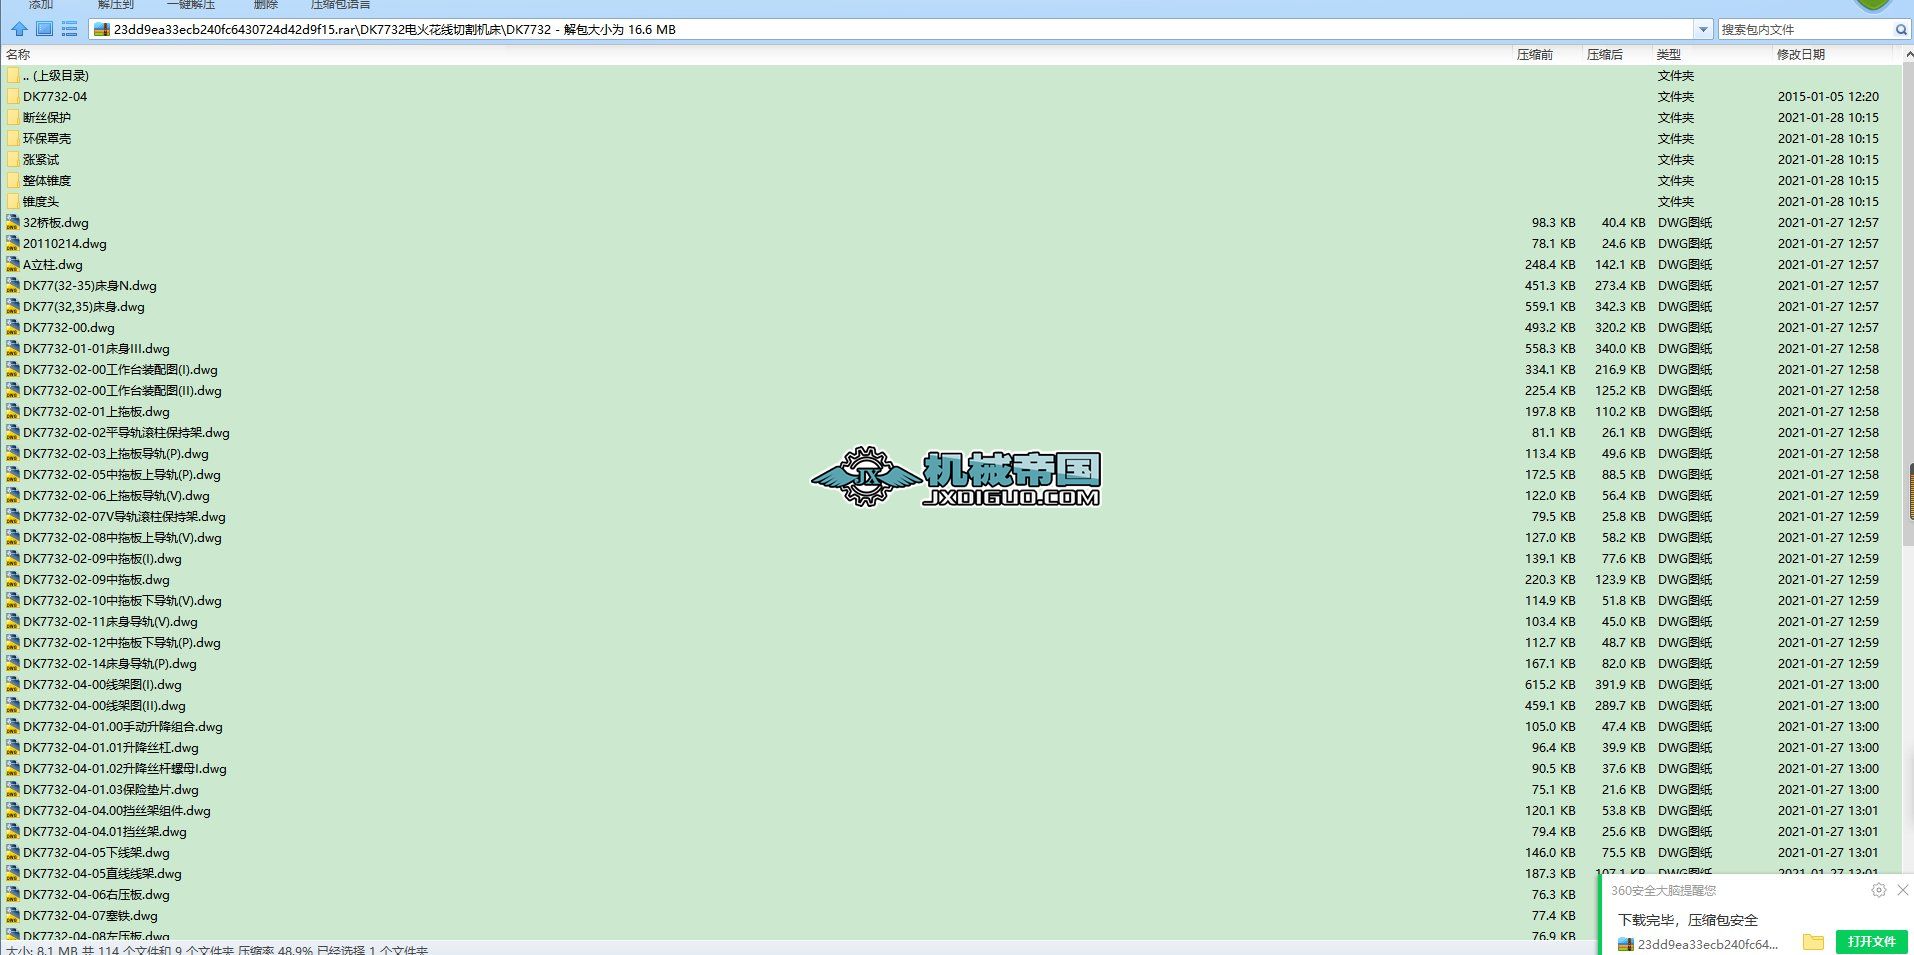Click the DWG icon of DK7732-02-09中拖板.dwg

13,580
